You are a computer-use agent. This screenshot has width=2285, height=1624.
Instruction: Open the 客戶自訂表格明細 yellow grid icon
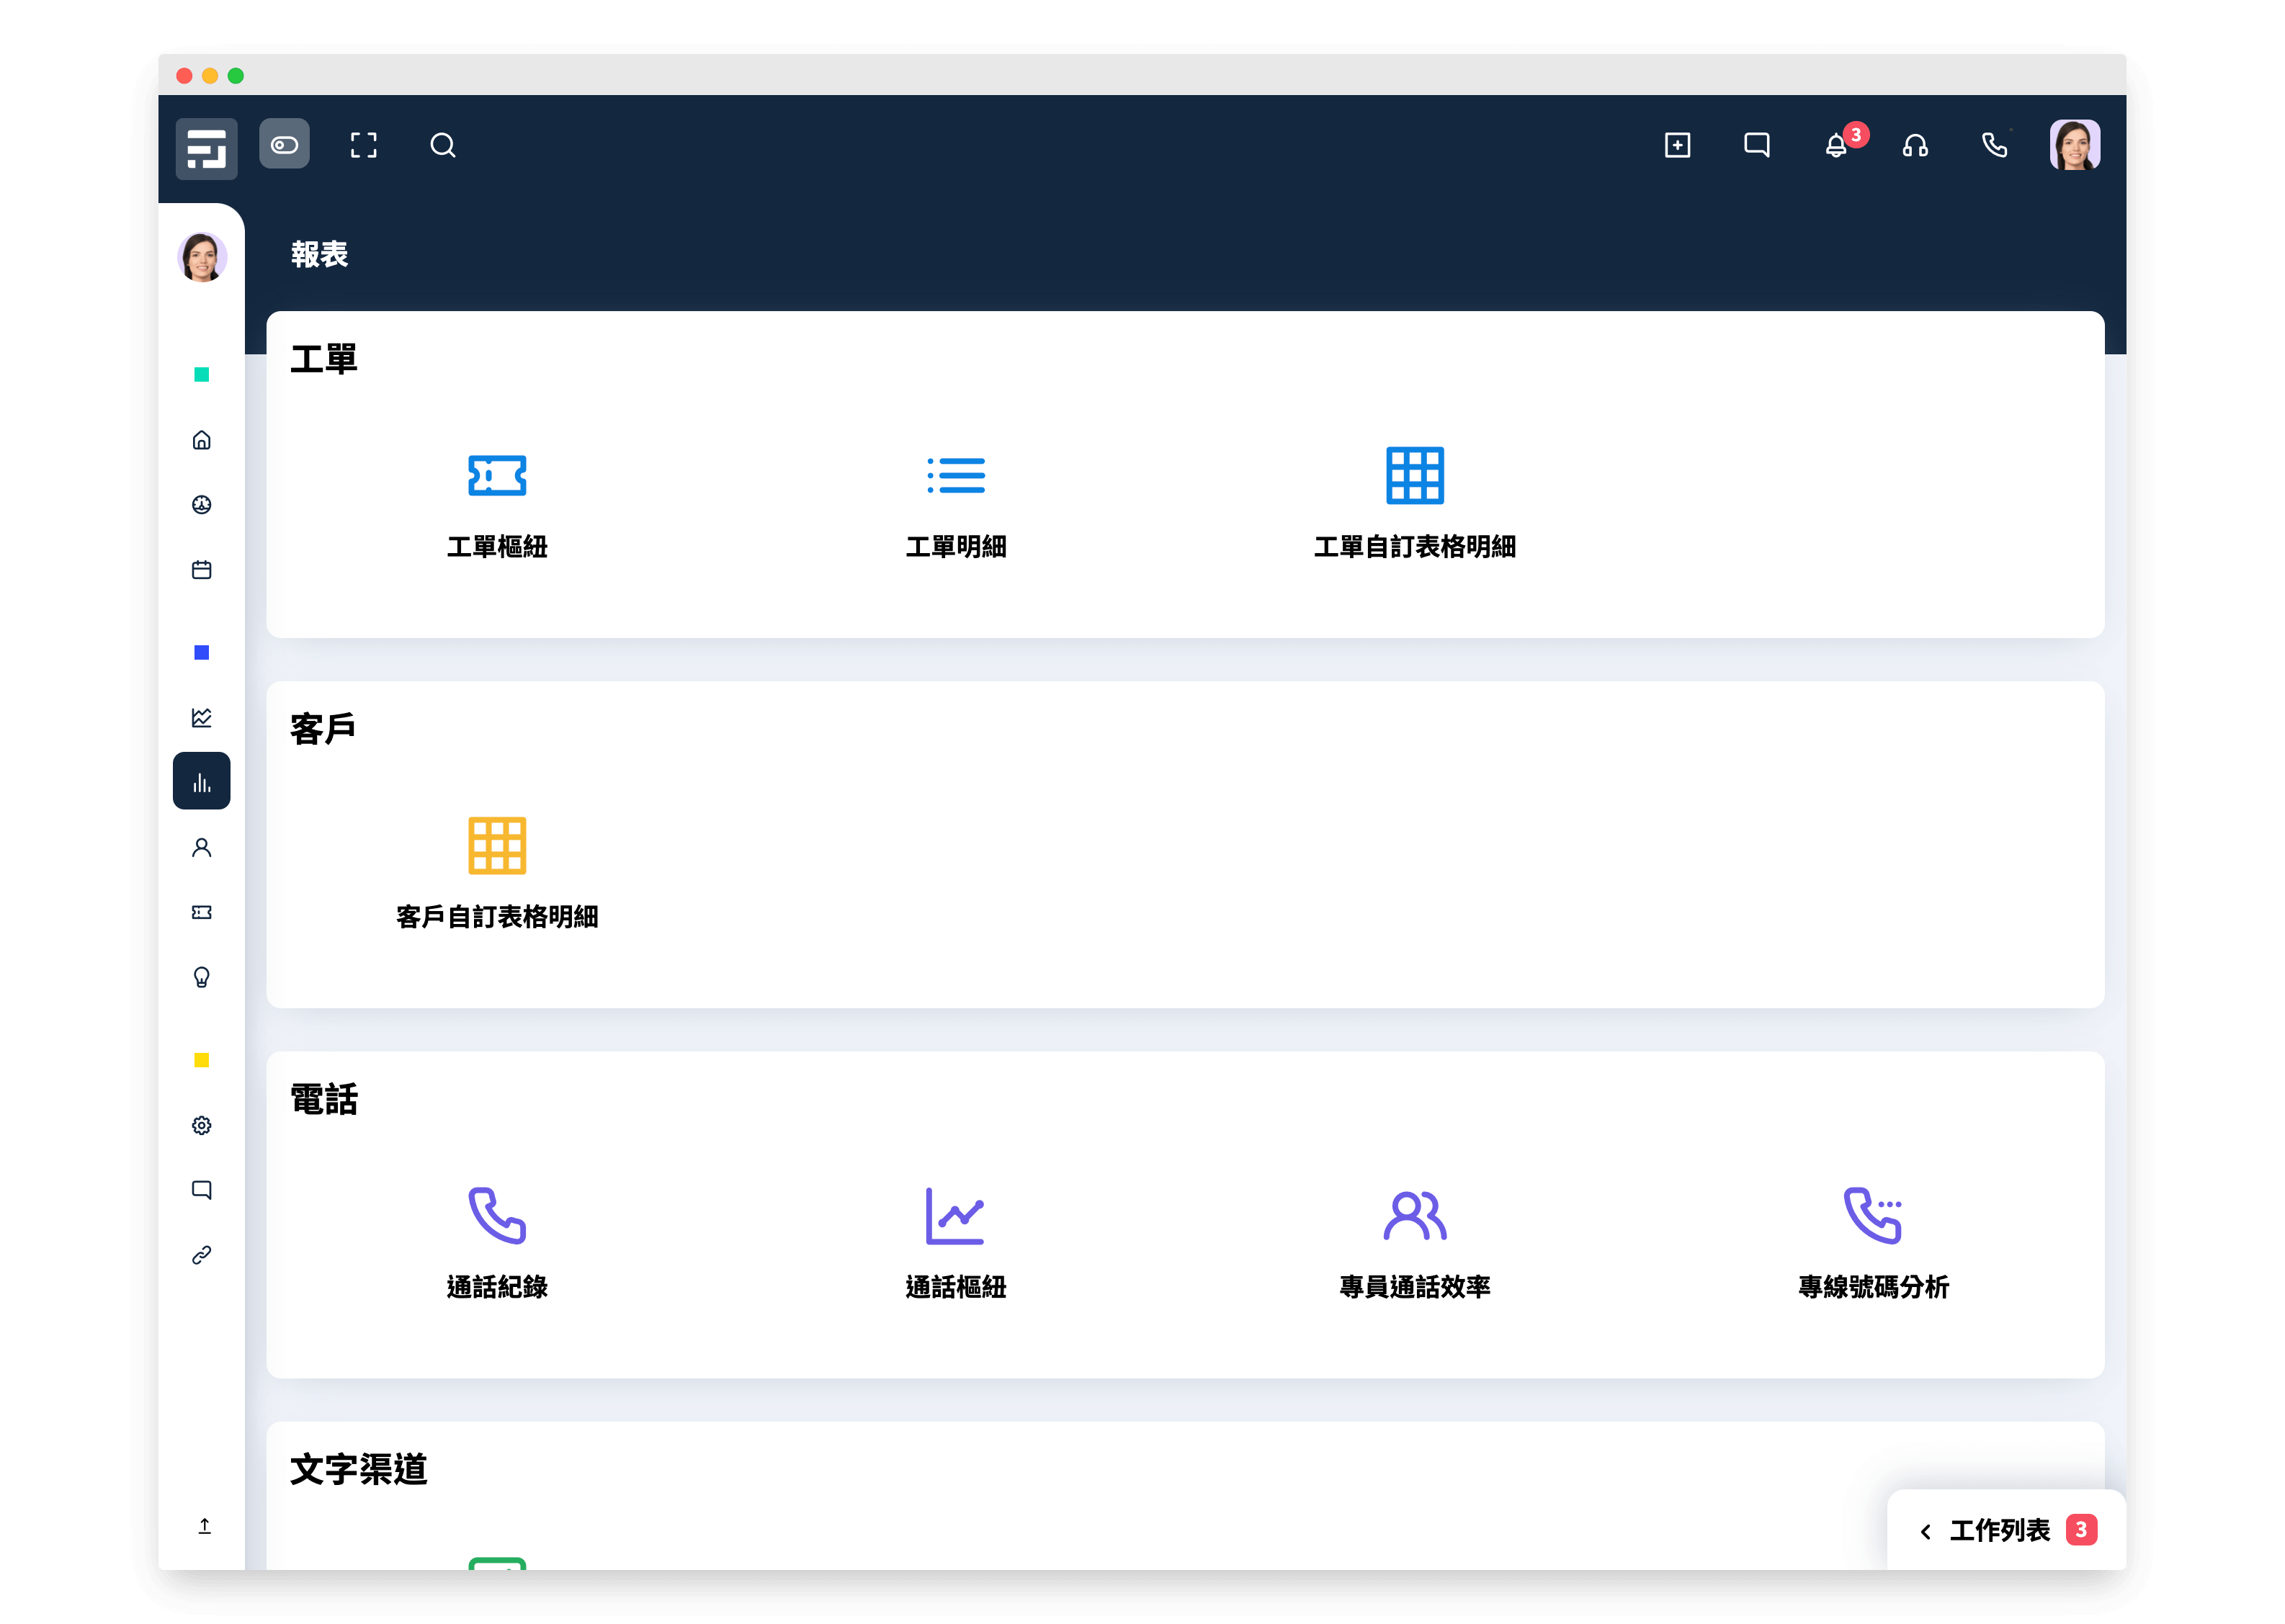497,846
